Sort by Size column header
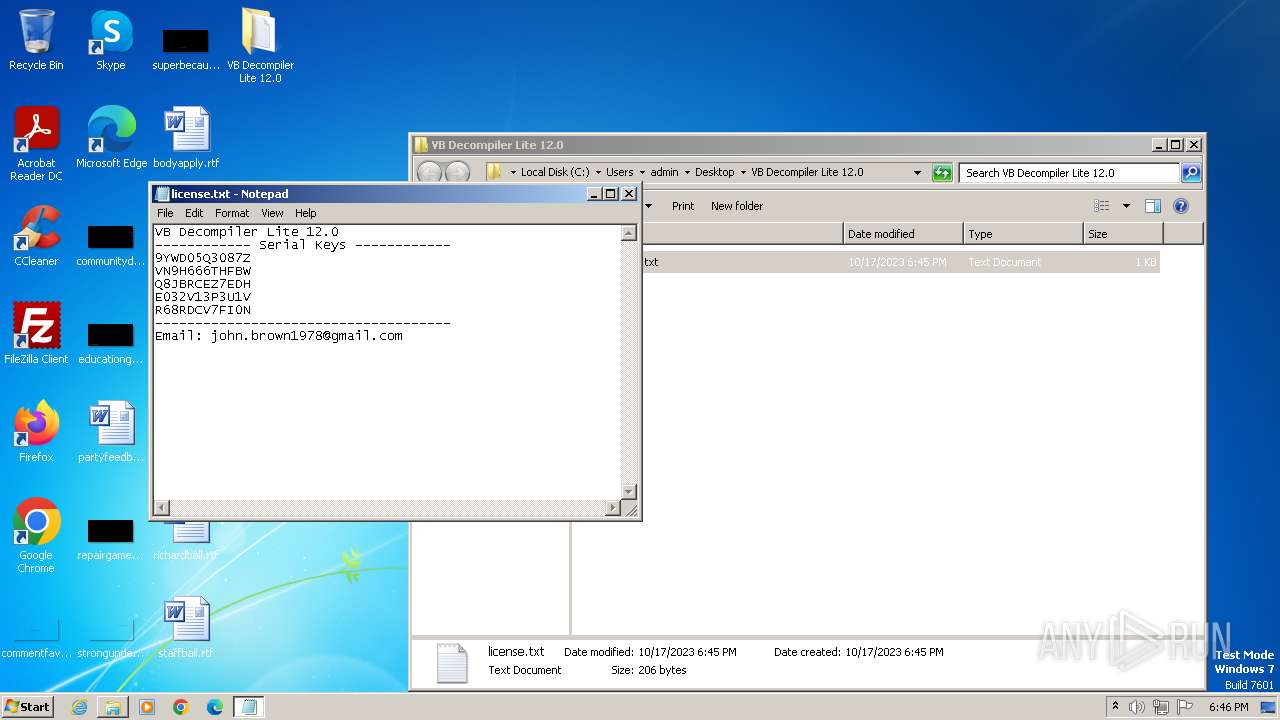The height and width of the screenshot is (720, 1280). [1123, 234]
